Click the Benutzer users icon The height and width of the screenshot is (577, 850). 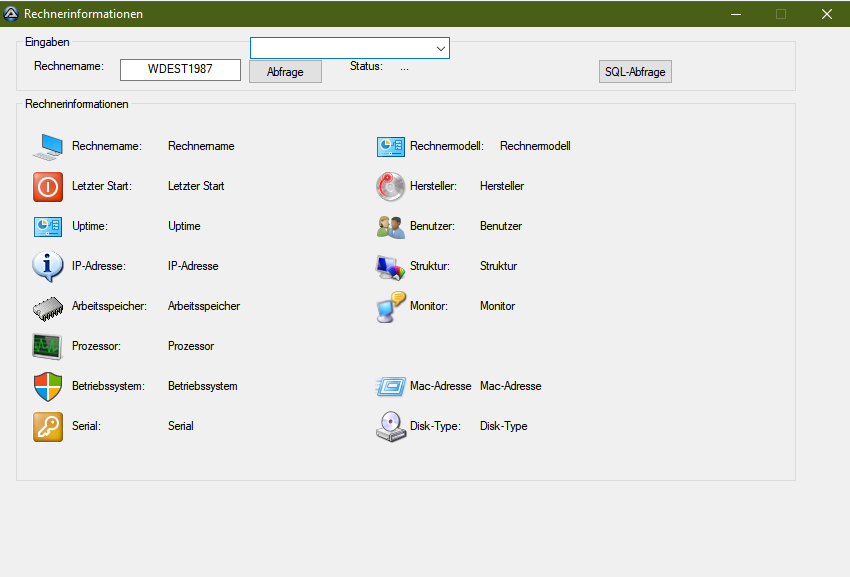point(390,227)
